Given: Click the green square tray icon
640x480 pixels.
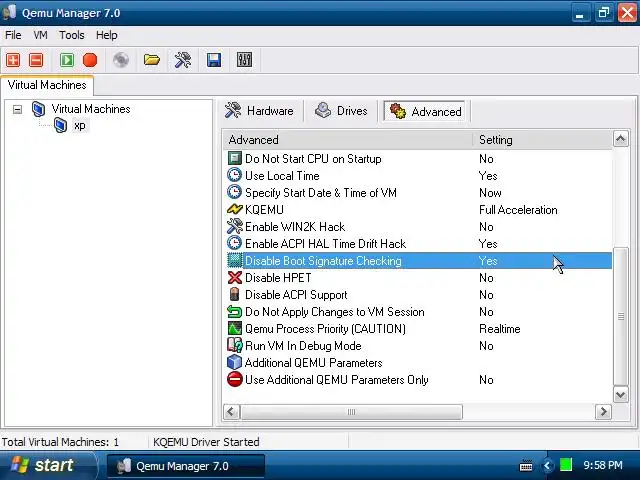Looking at the screenshot, I should [565, 465].
